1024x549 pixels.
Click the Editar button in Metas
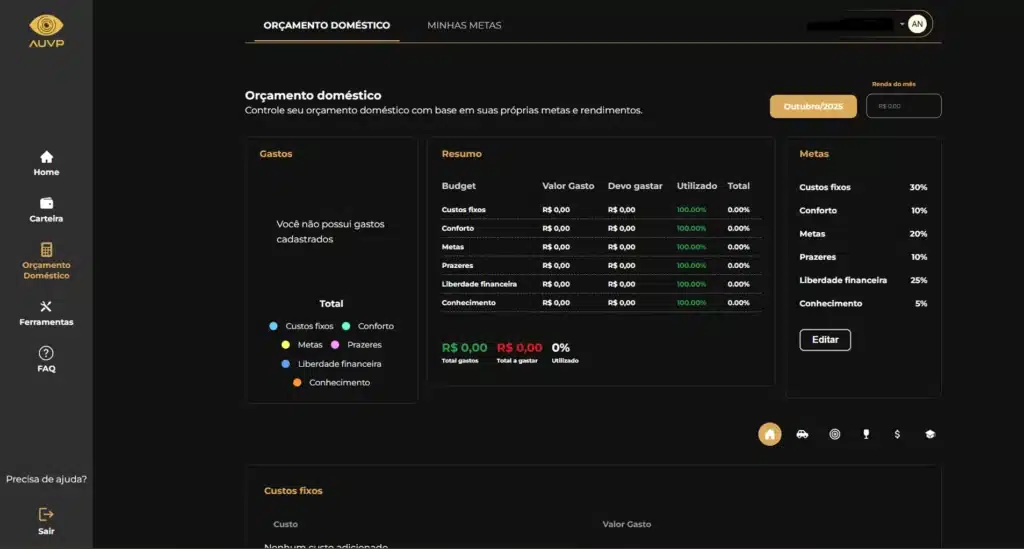point(825,340)
